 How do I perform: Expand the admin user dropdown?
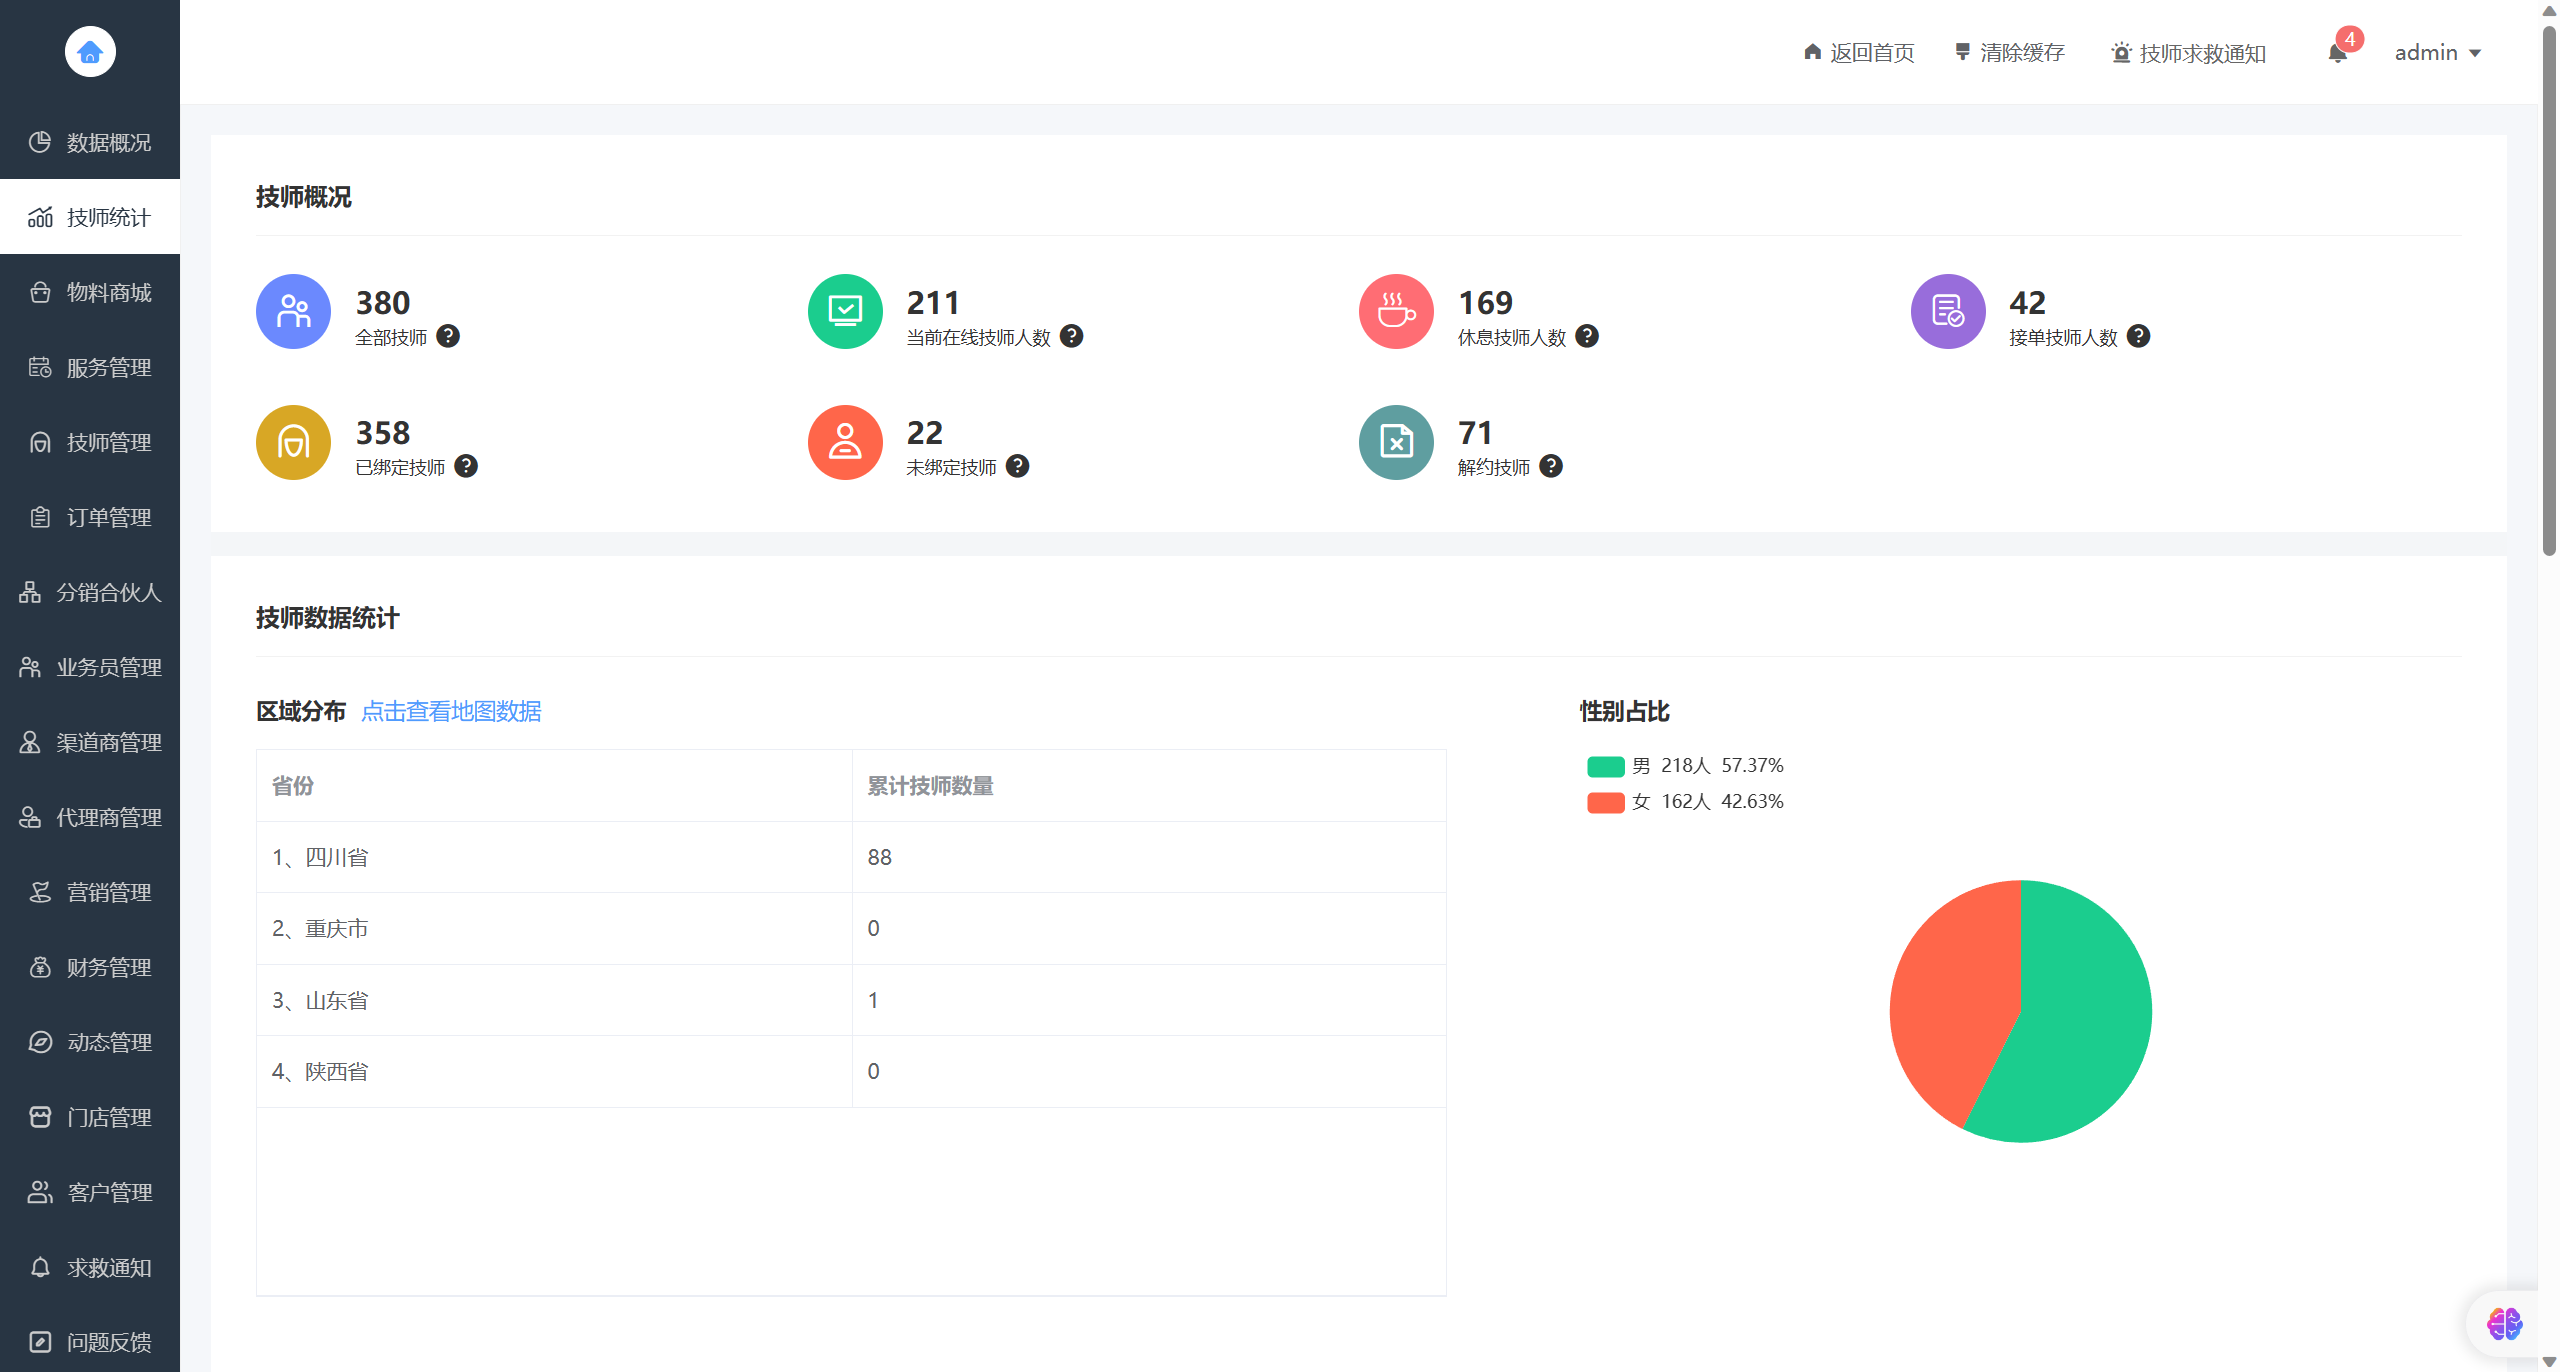click(x=2438, y=52)
